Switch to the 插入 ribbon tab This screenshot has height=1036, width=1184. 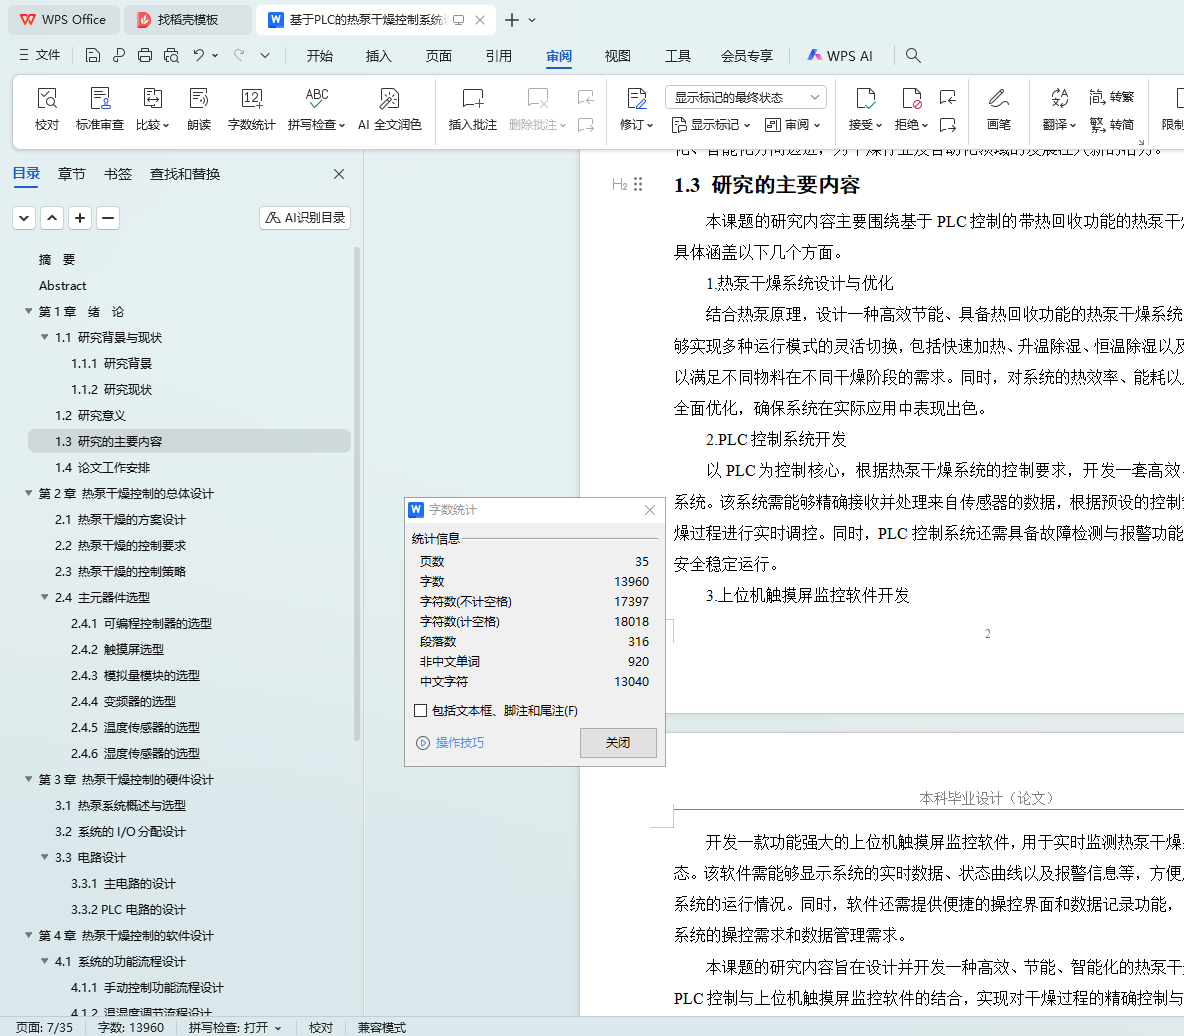[x=378, y=56]
